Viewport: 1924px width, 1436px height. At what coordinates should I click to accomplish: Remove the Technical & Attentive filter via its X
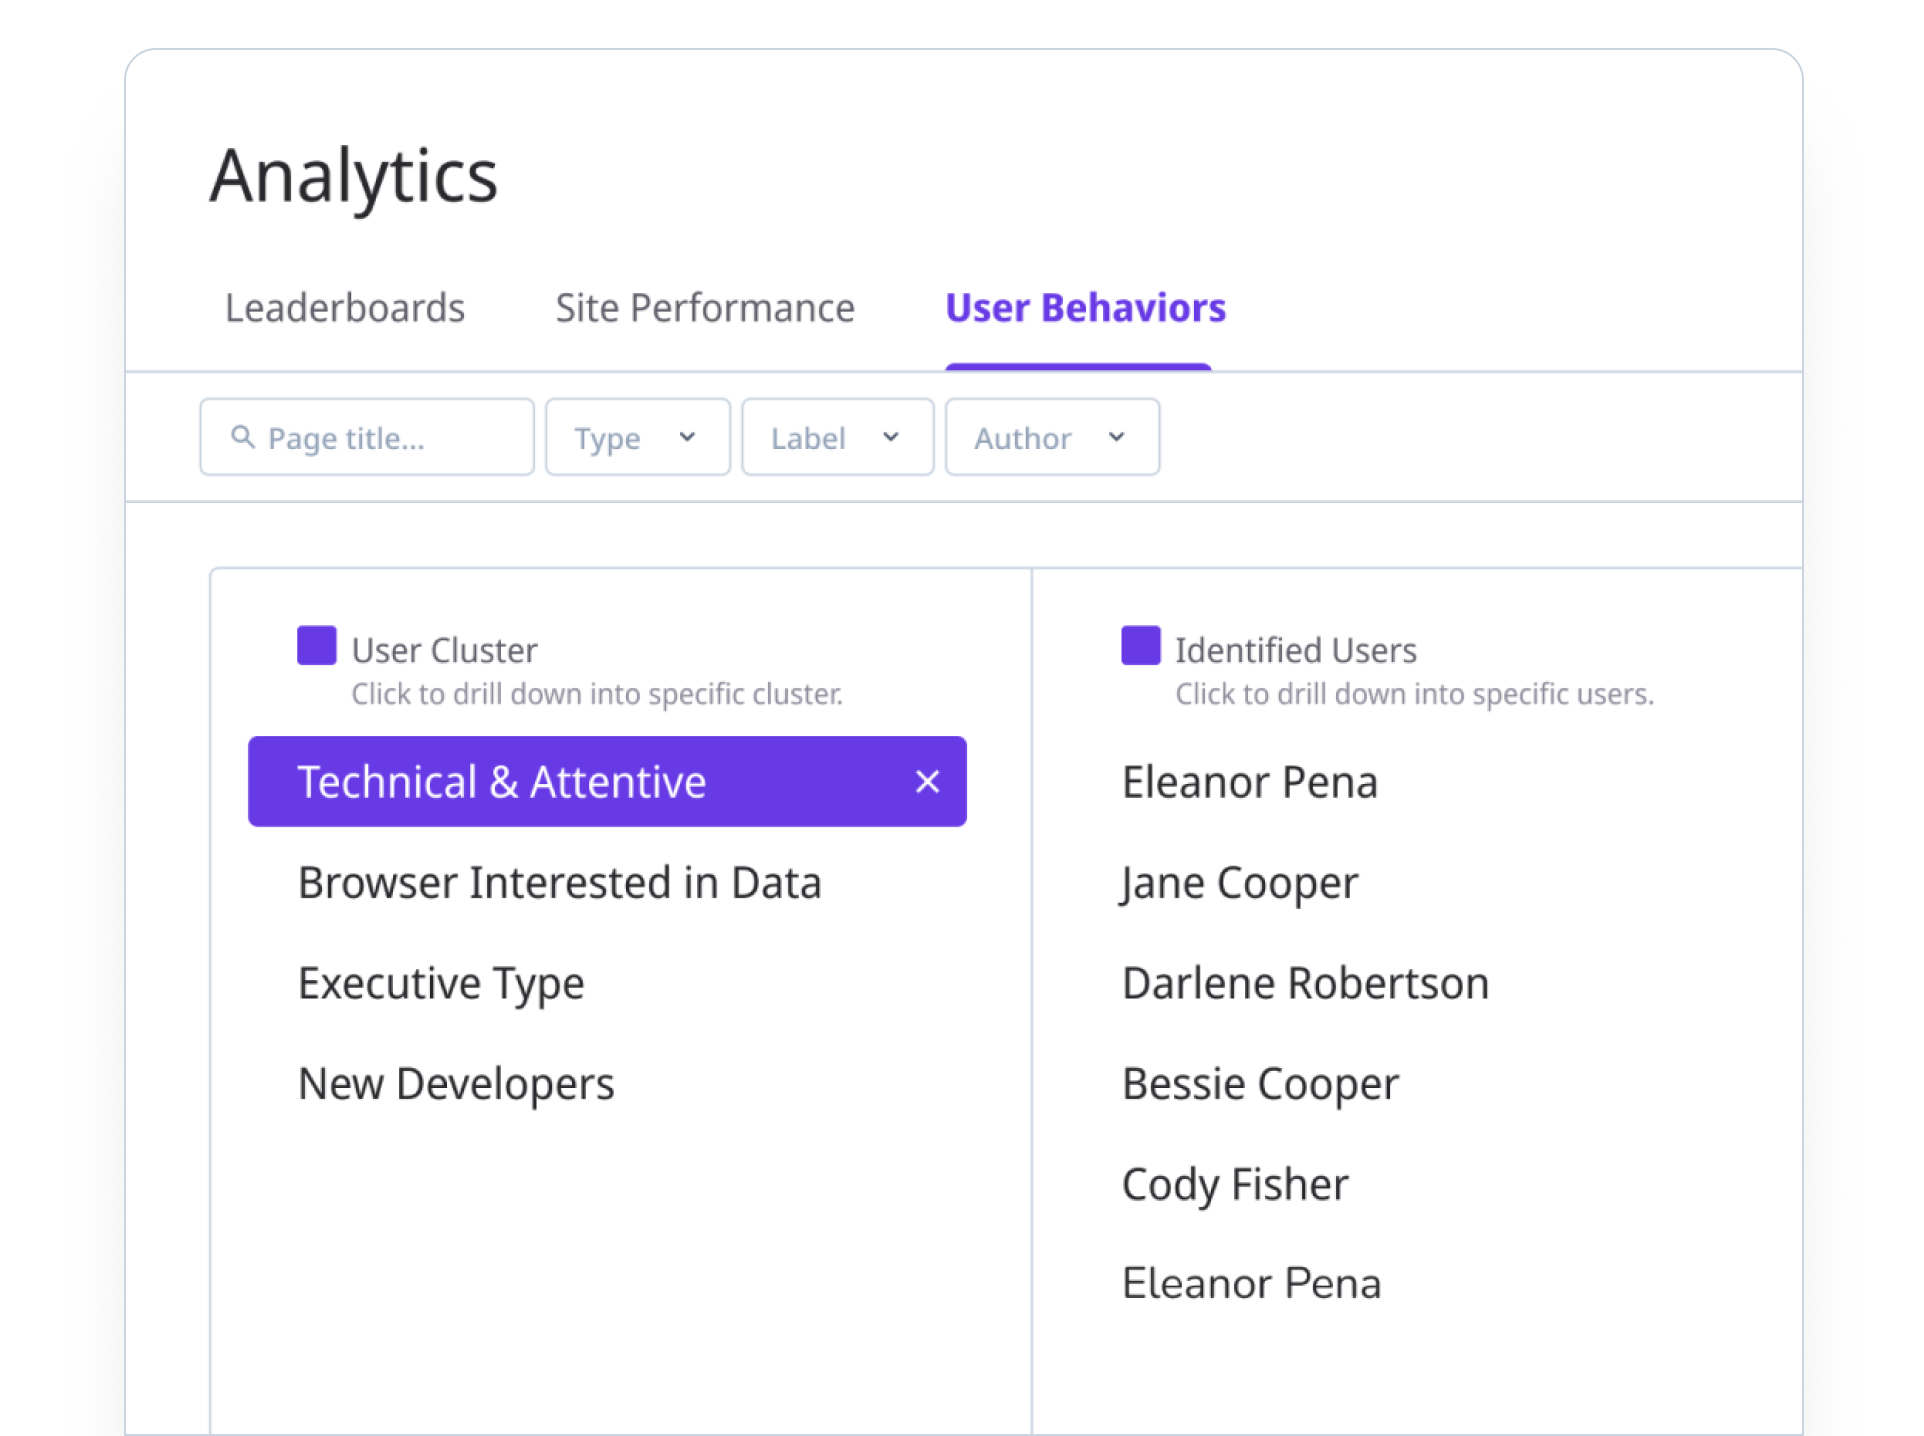pos(928,781)
